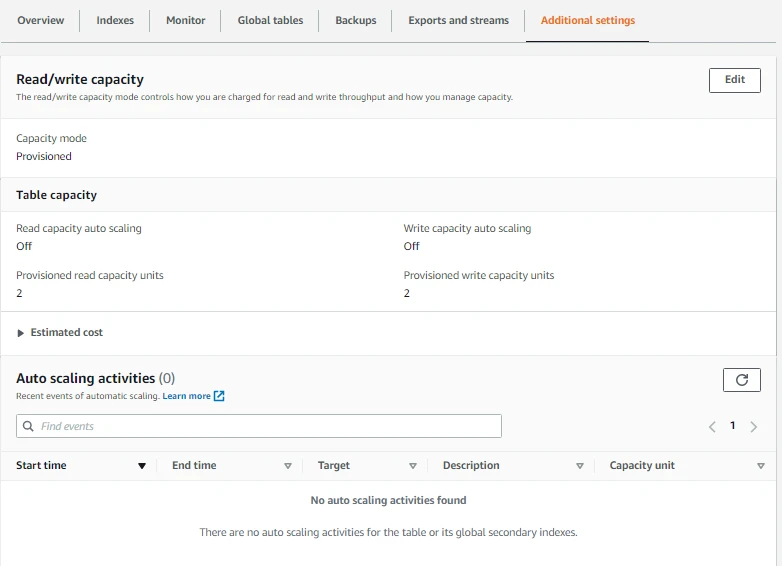Viewport: 782px width, 566px height.
Task: Click the Find events search field
Action: [260, 426]
